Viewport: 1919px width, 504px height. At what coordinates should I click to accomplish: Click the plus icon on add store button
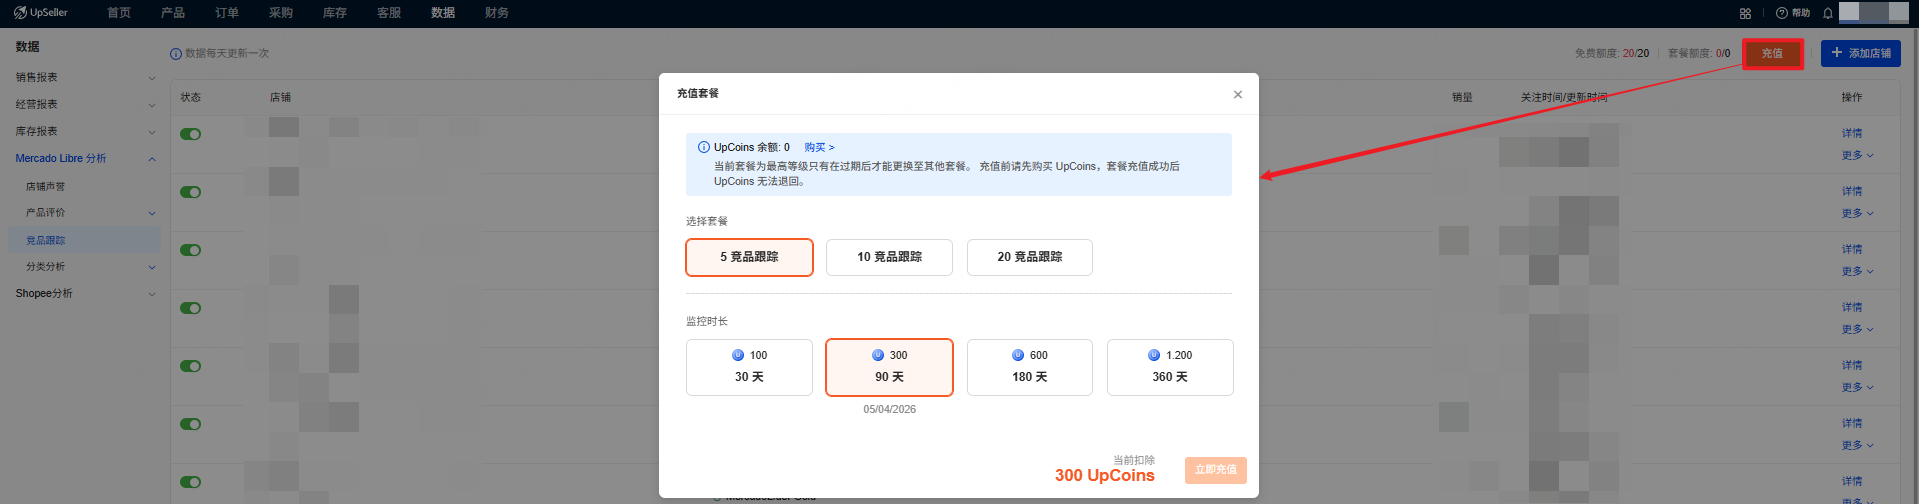coord(1836,53)
